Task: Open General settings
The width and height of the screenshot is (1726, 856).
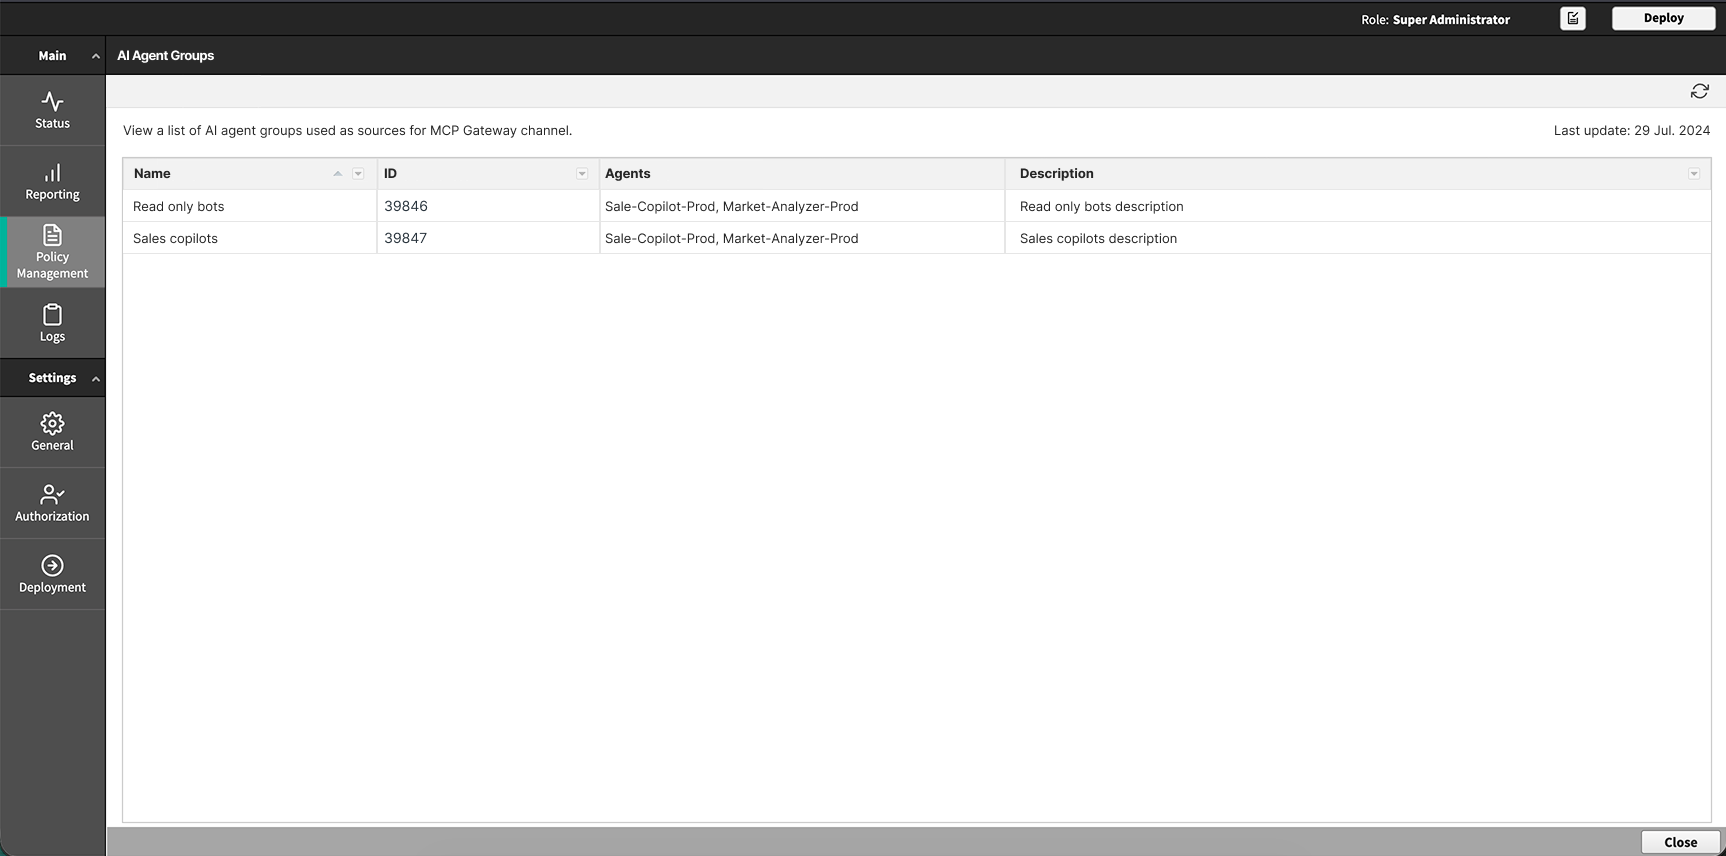Action: (x=52, y=432)
